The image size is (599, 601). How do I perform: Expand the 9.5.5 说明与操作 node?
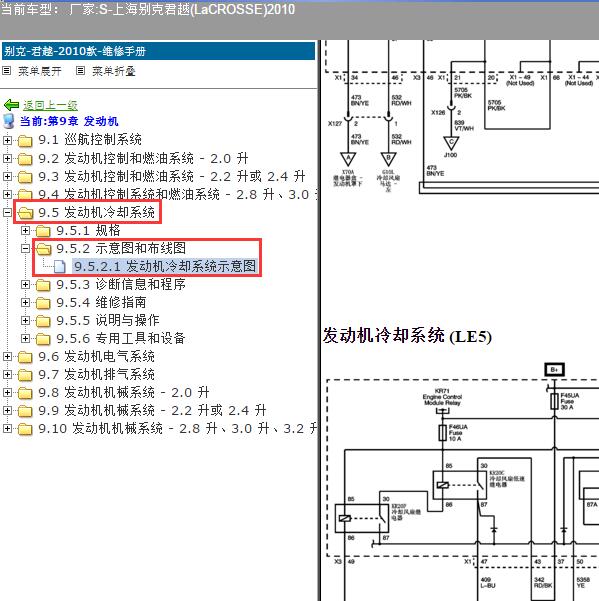tap(25, 320)
